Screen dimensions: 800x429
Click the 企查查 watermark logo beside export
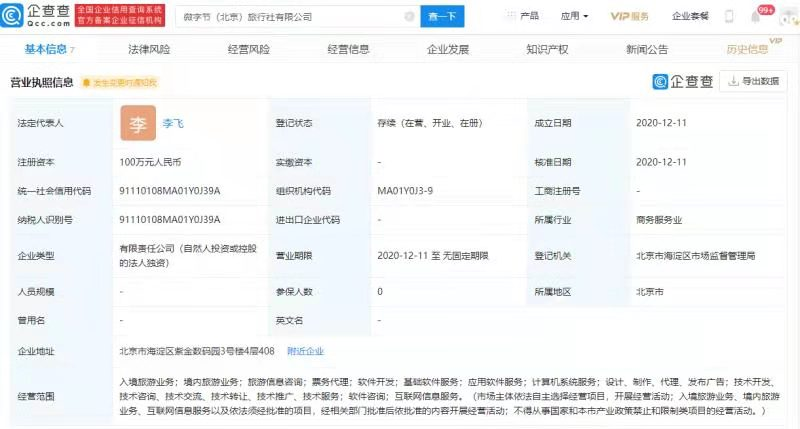click(x=683, y=81)
